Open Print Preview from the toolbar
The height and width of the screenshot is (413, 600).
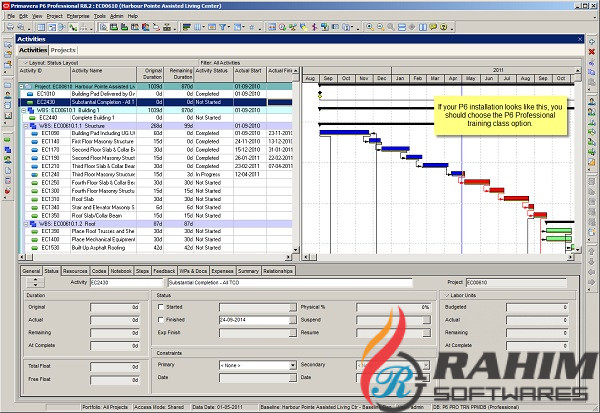(21, 27)
